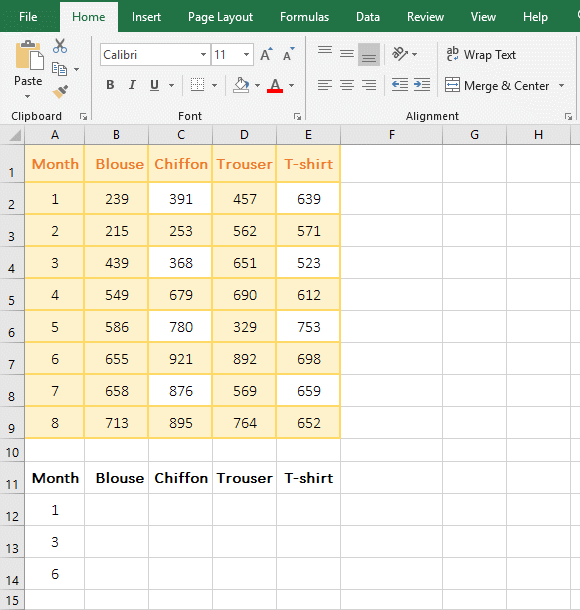Open the Alignment settings dialog launcher
Screen dimensions: 580x610
(x=568, y=116)
